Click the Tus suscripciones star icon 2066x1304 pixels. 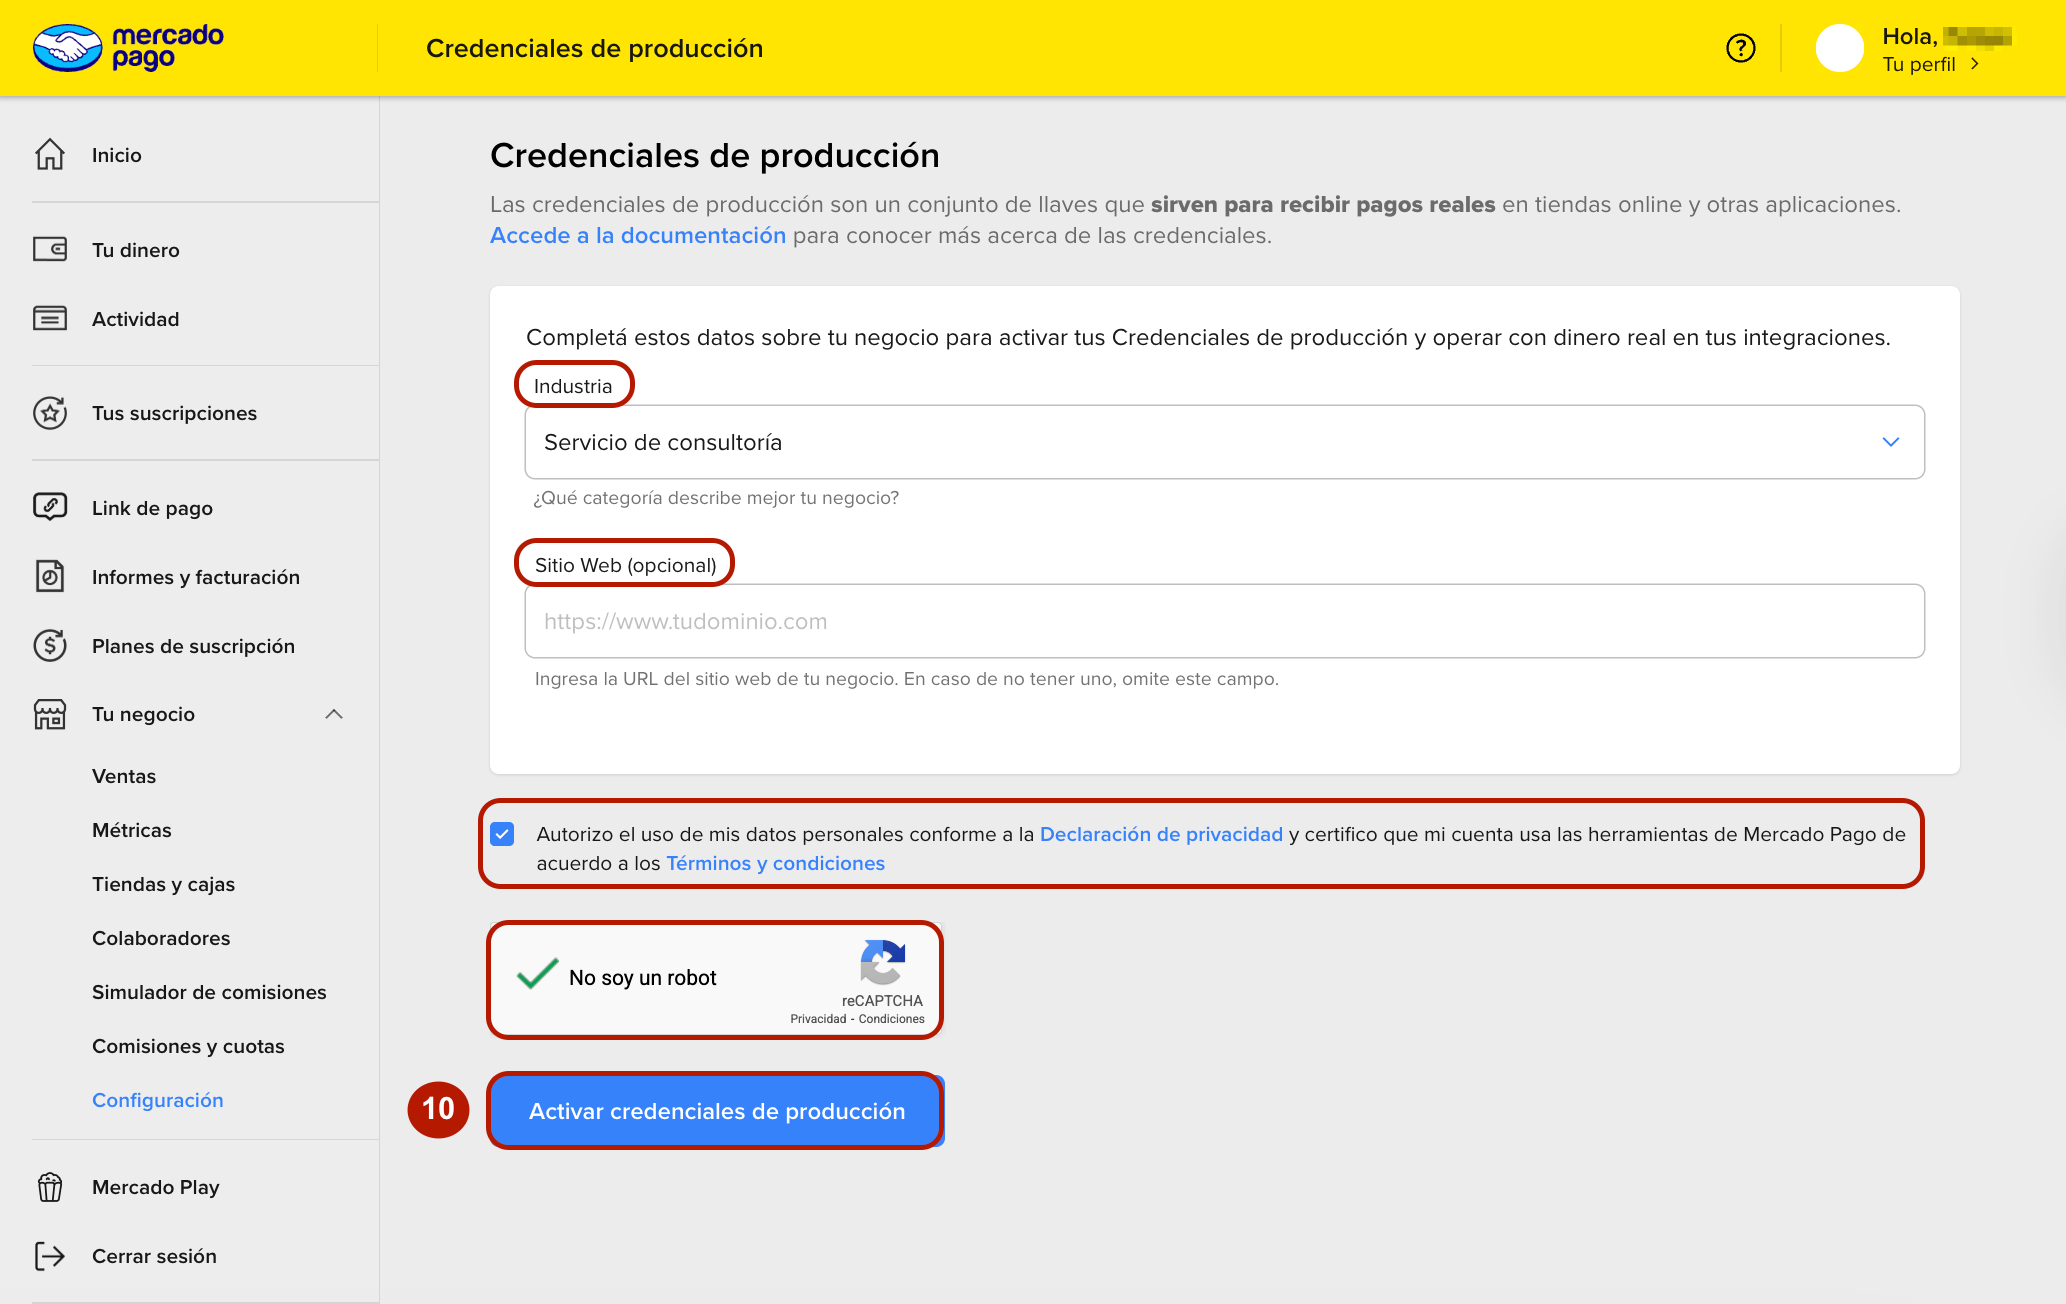[x=50, y=413]
